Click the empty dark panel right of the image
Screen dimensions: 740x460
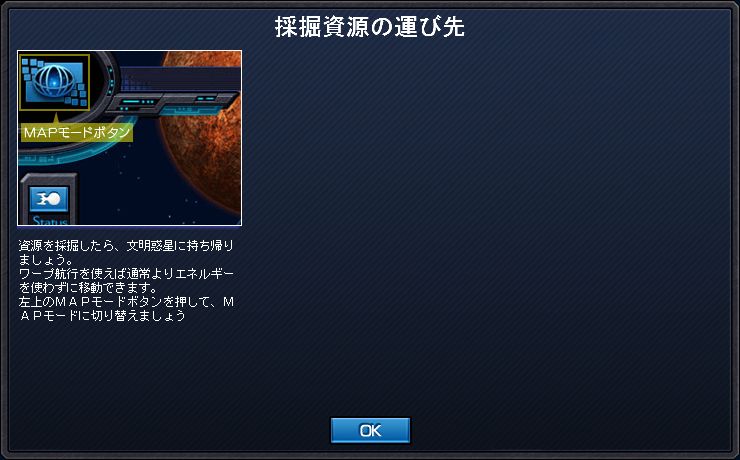click(486, 226)
